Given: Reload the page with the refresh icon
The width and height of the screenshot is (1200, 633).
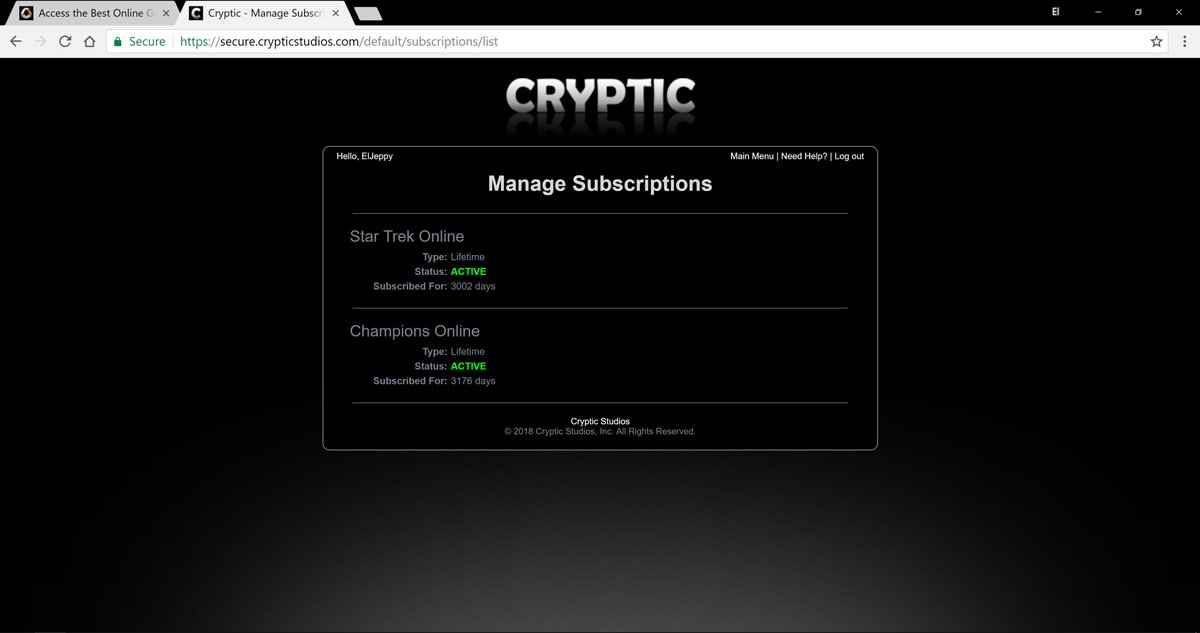Looking at the screenshot, I should tap(65, 42).
